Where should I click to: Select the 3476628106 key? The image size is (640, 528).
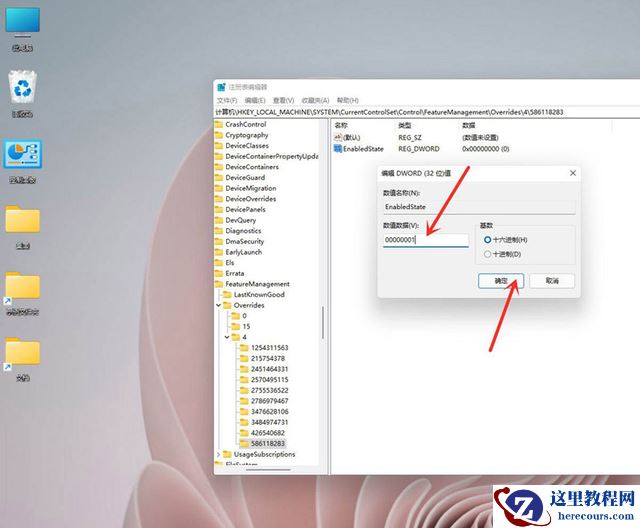[x=269, y=411]
